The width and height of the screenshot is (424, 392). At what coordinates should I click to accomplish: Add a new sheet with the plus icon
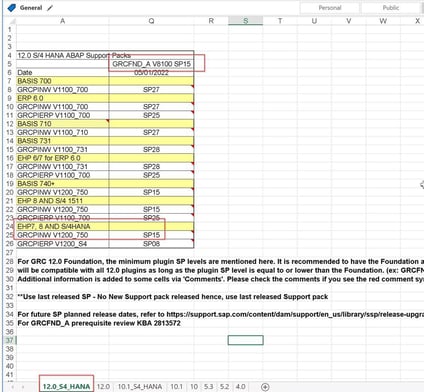click(265, 387)
